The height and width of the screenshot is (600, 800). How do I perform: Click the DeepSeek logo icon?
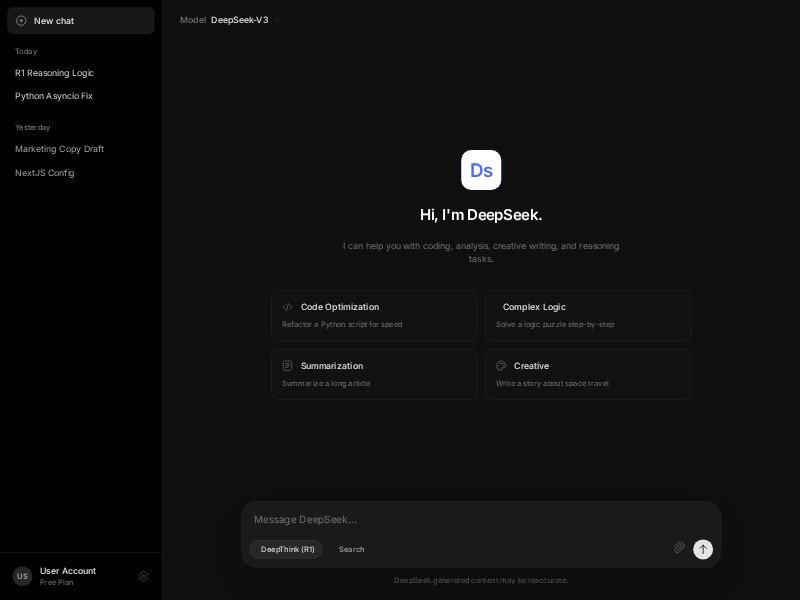click(x=481, y=170)
